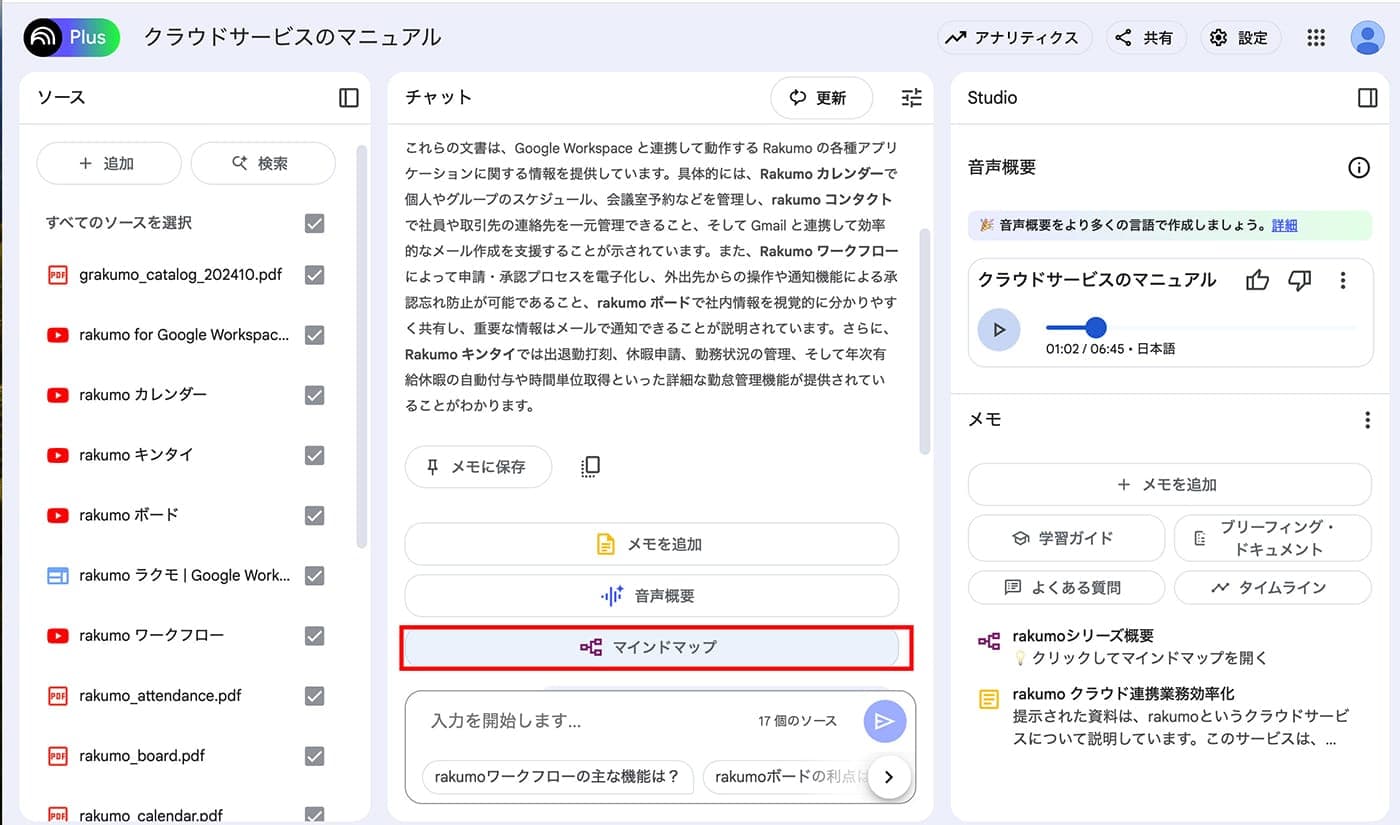Open the Google apps grid icon
The width and height of the screenshot is (1400, 825).
1316,38
